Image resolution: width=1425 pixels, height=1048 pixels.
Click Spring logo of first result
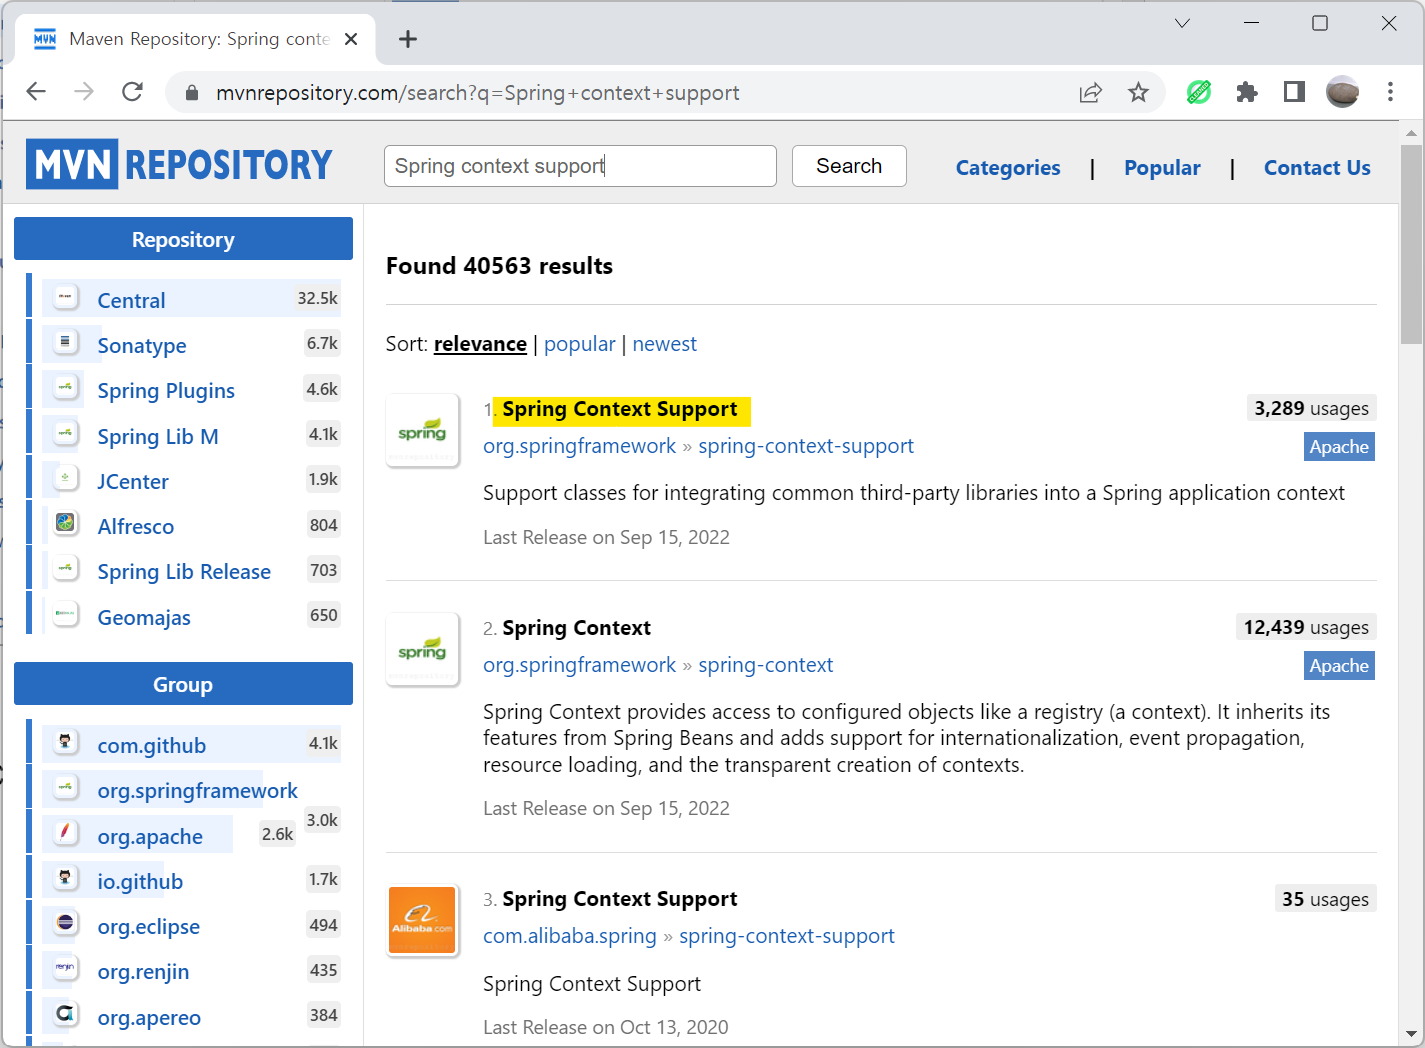pyautogui.click(x=422, y=430)
